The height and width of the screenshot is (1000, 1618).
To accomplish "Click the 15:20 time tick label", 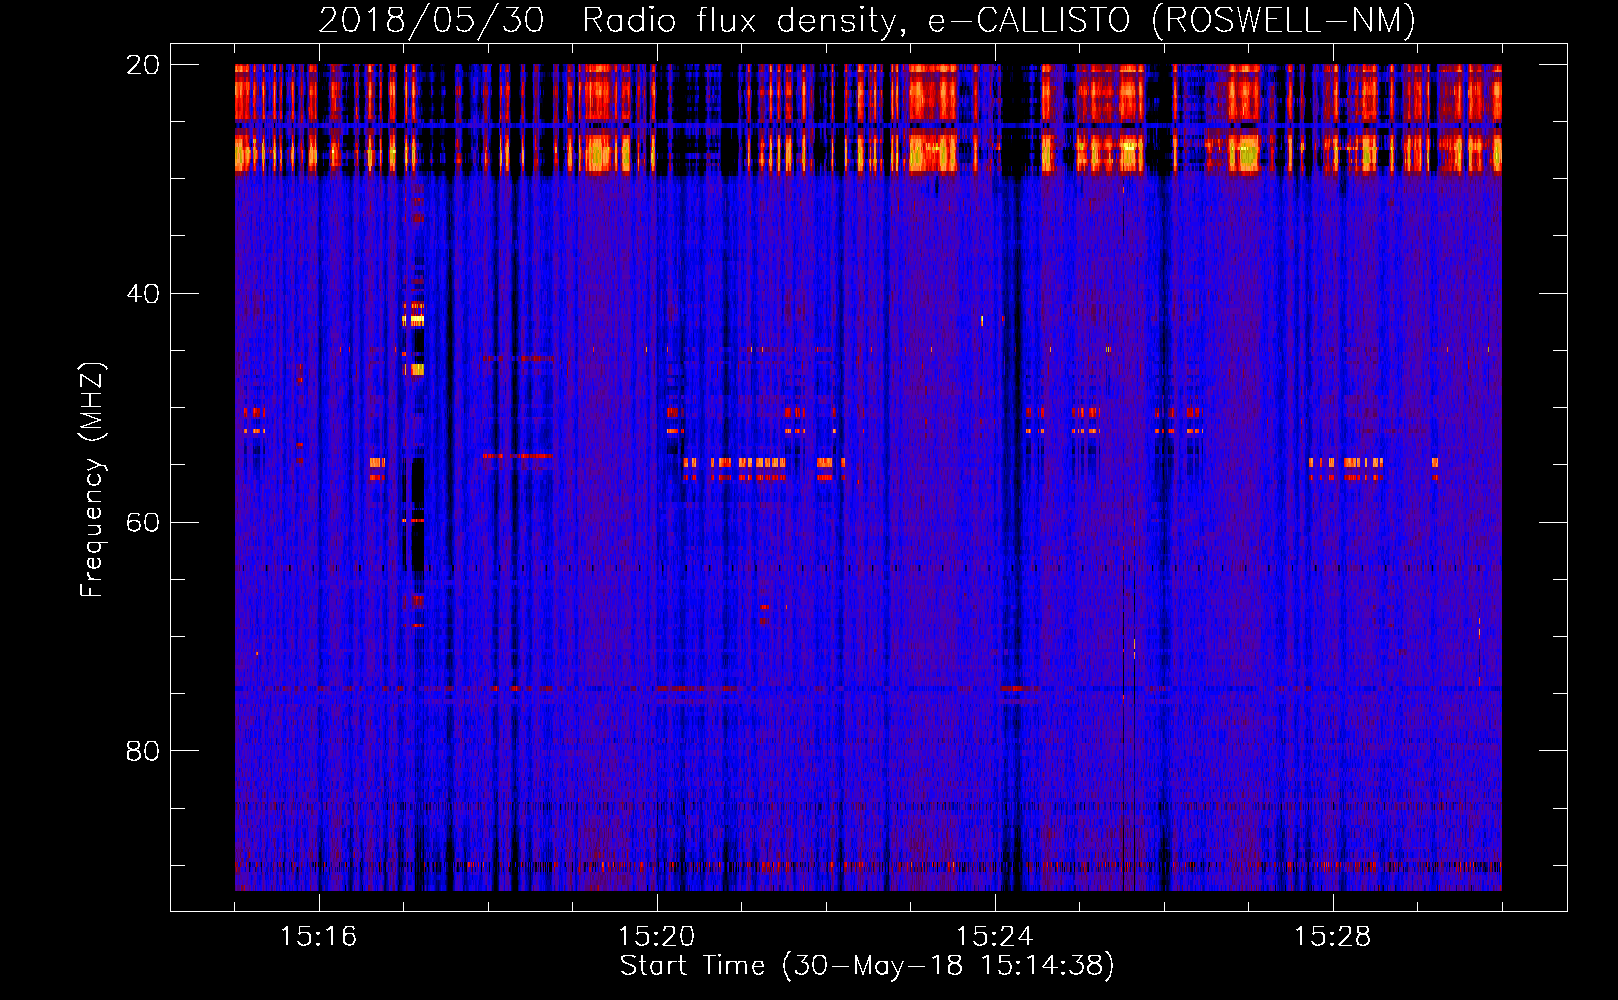I will pos(656,937).
